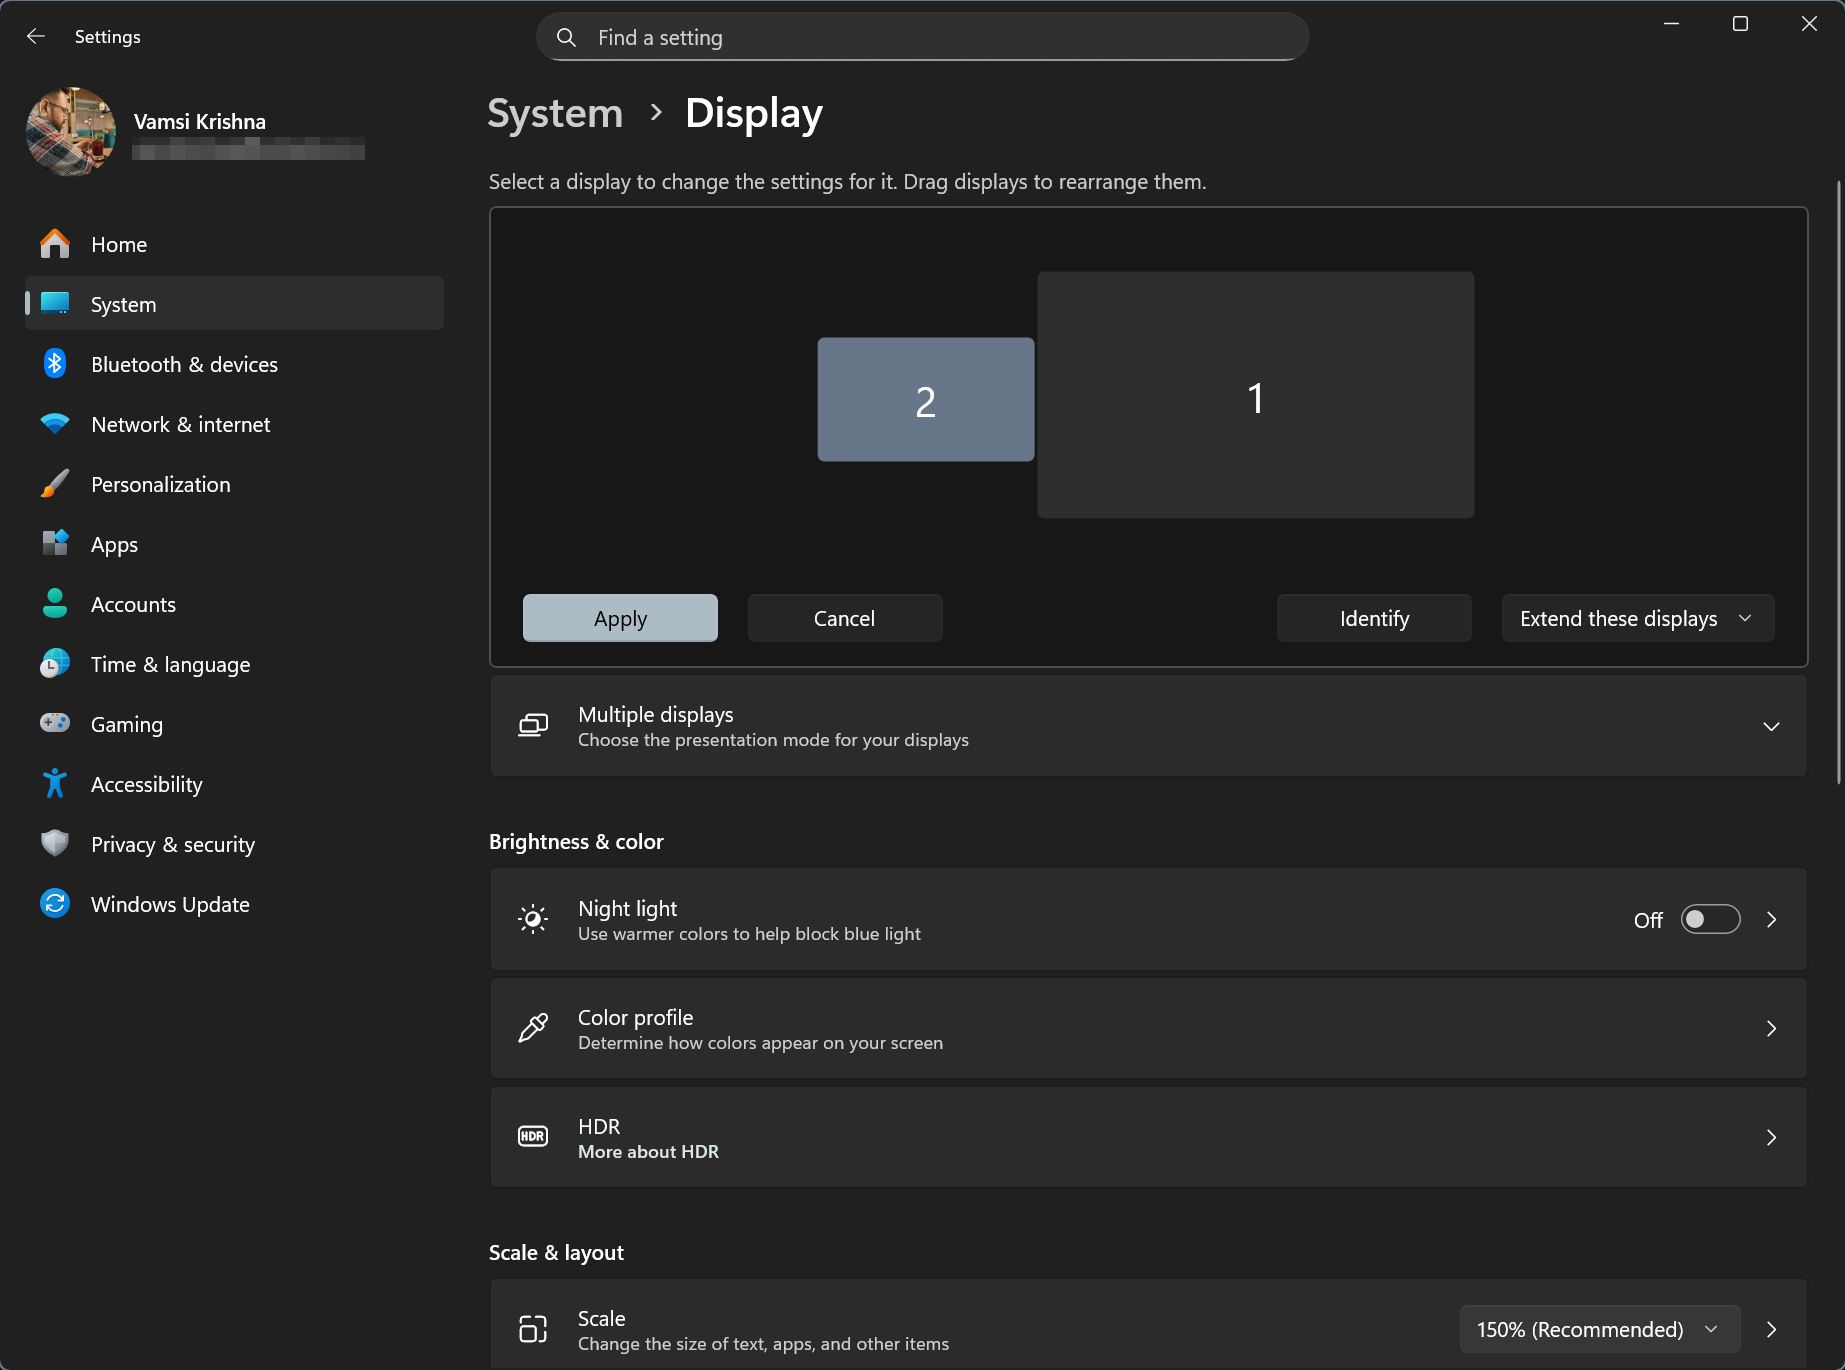Click the Bluetooth icon

coord(55,364)
